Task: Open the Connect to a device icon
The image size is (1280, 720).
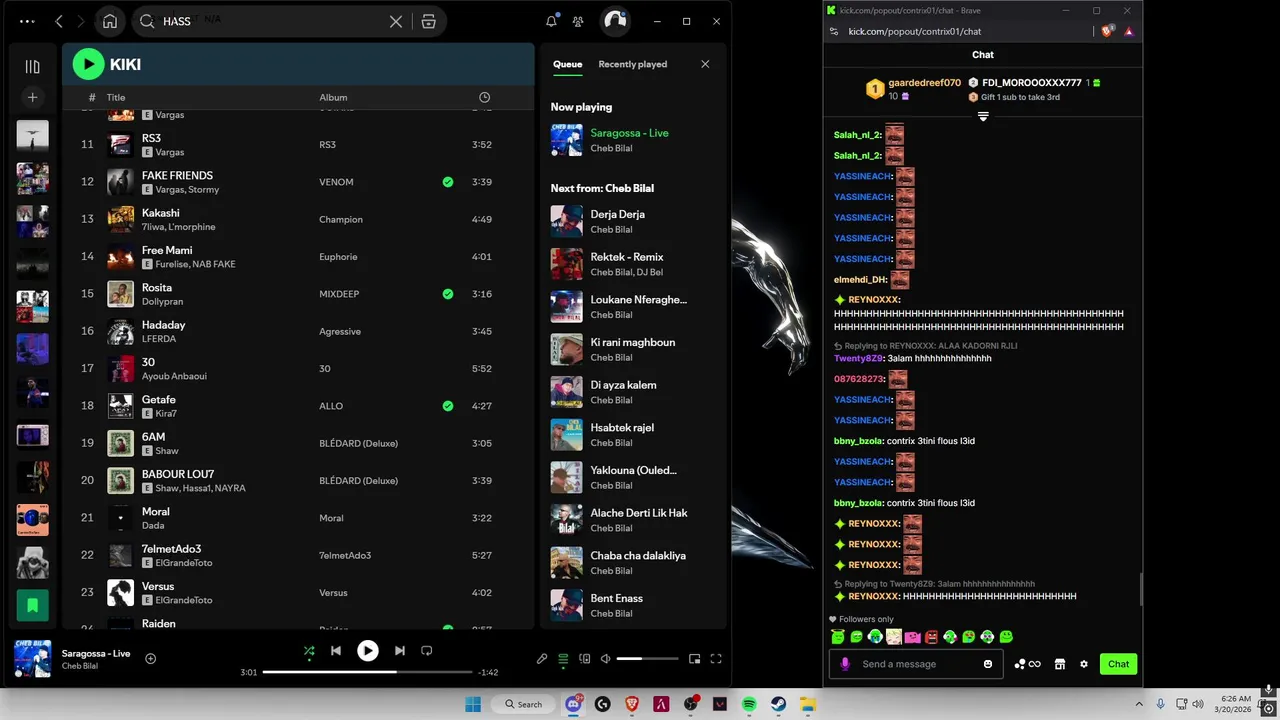Action: (585, 659)
